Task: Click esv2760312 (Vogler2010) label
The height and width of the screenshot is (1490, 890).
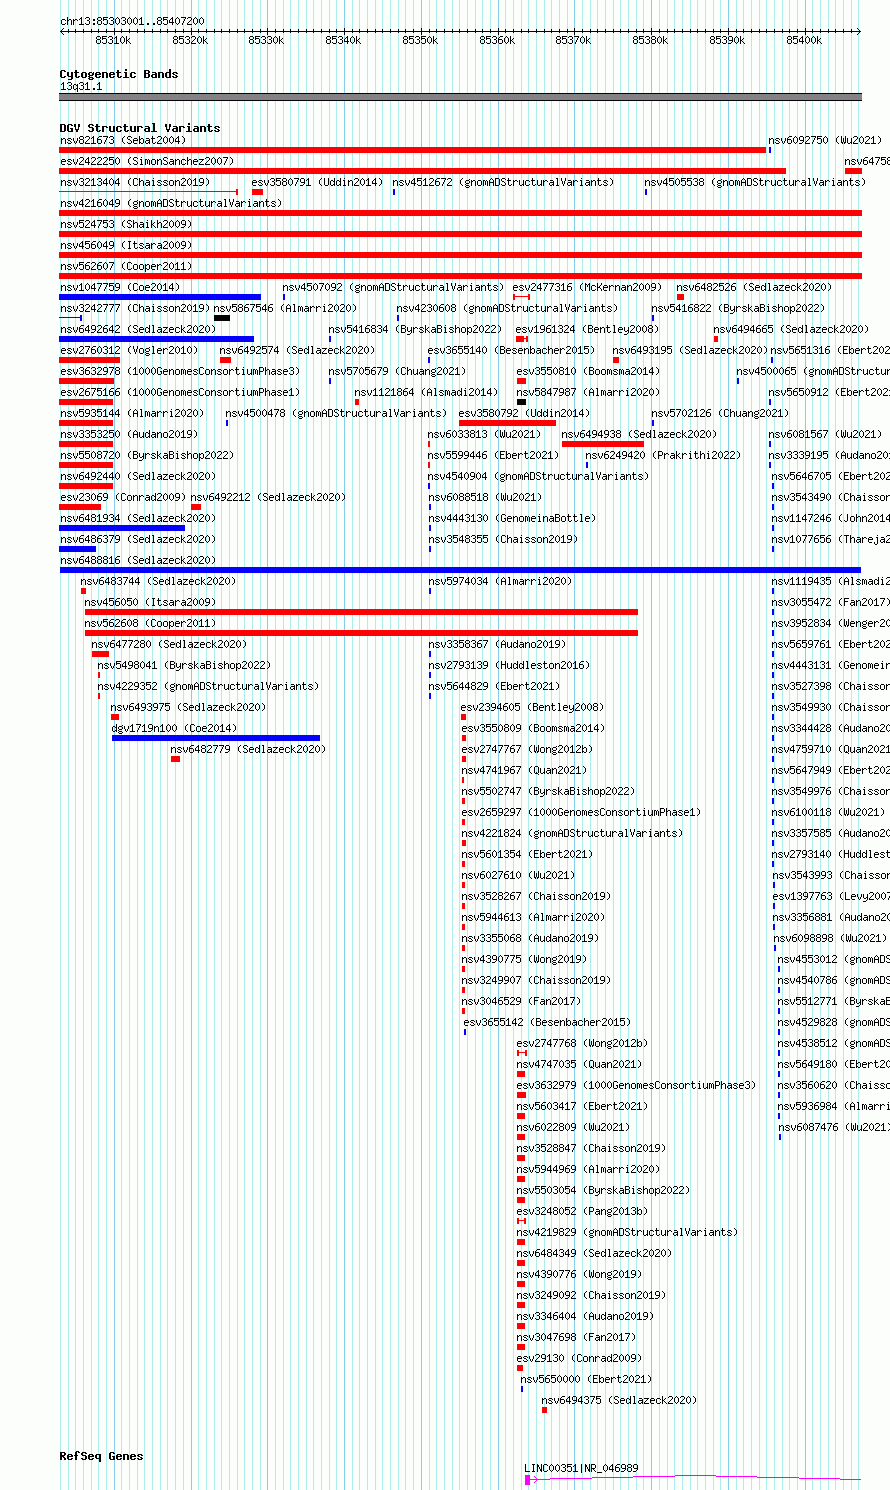Action: (129, 350)
